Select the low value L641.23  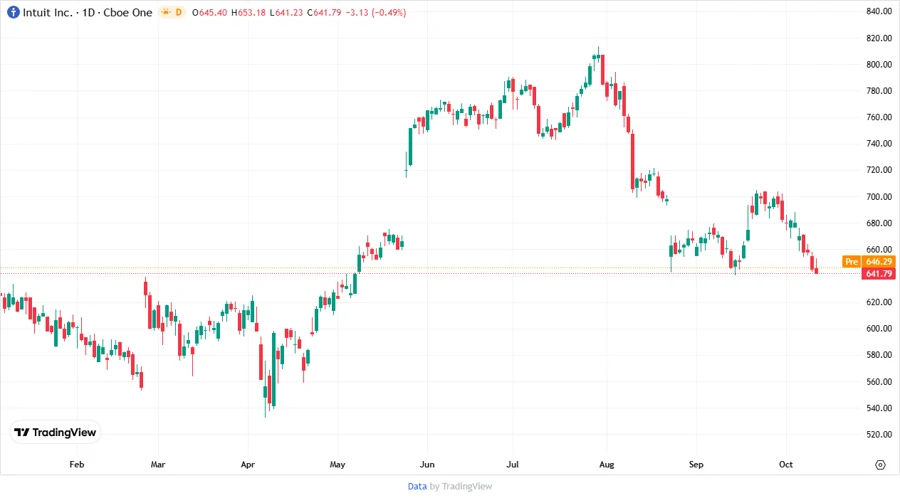(286, 13)
